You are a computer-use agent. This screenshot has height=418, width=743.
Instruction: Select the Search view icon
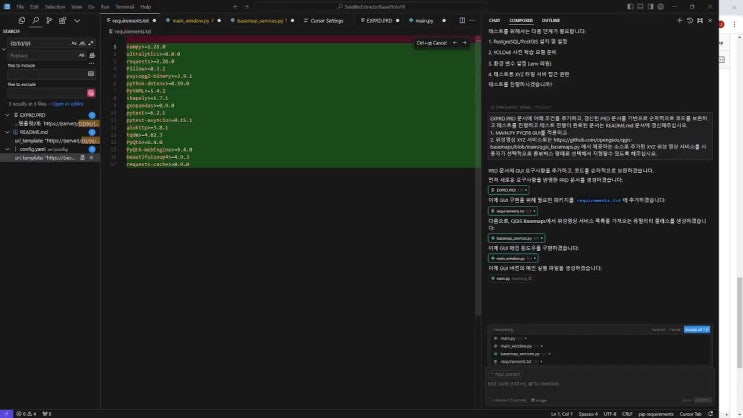pos(36,21)
